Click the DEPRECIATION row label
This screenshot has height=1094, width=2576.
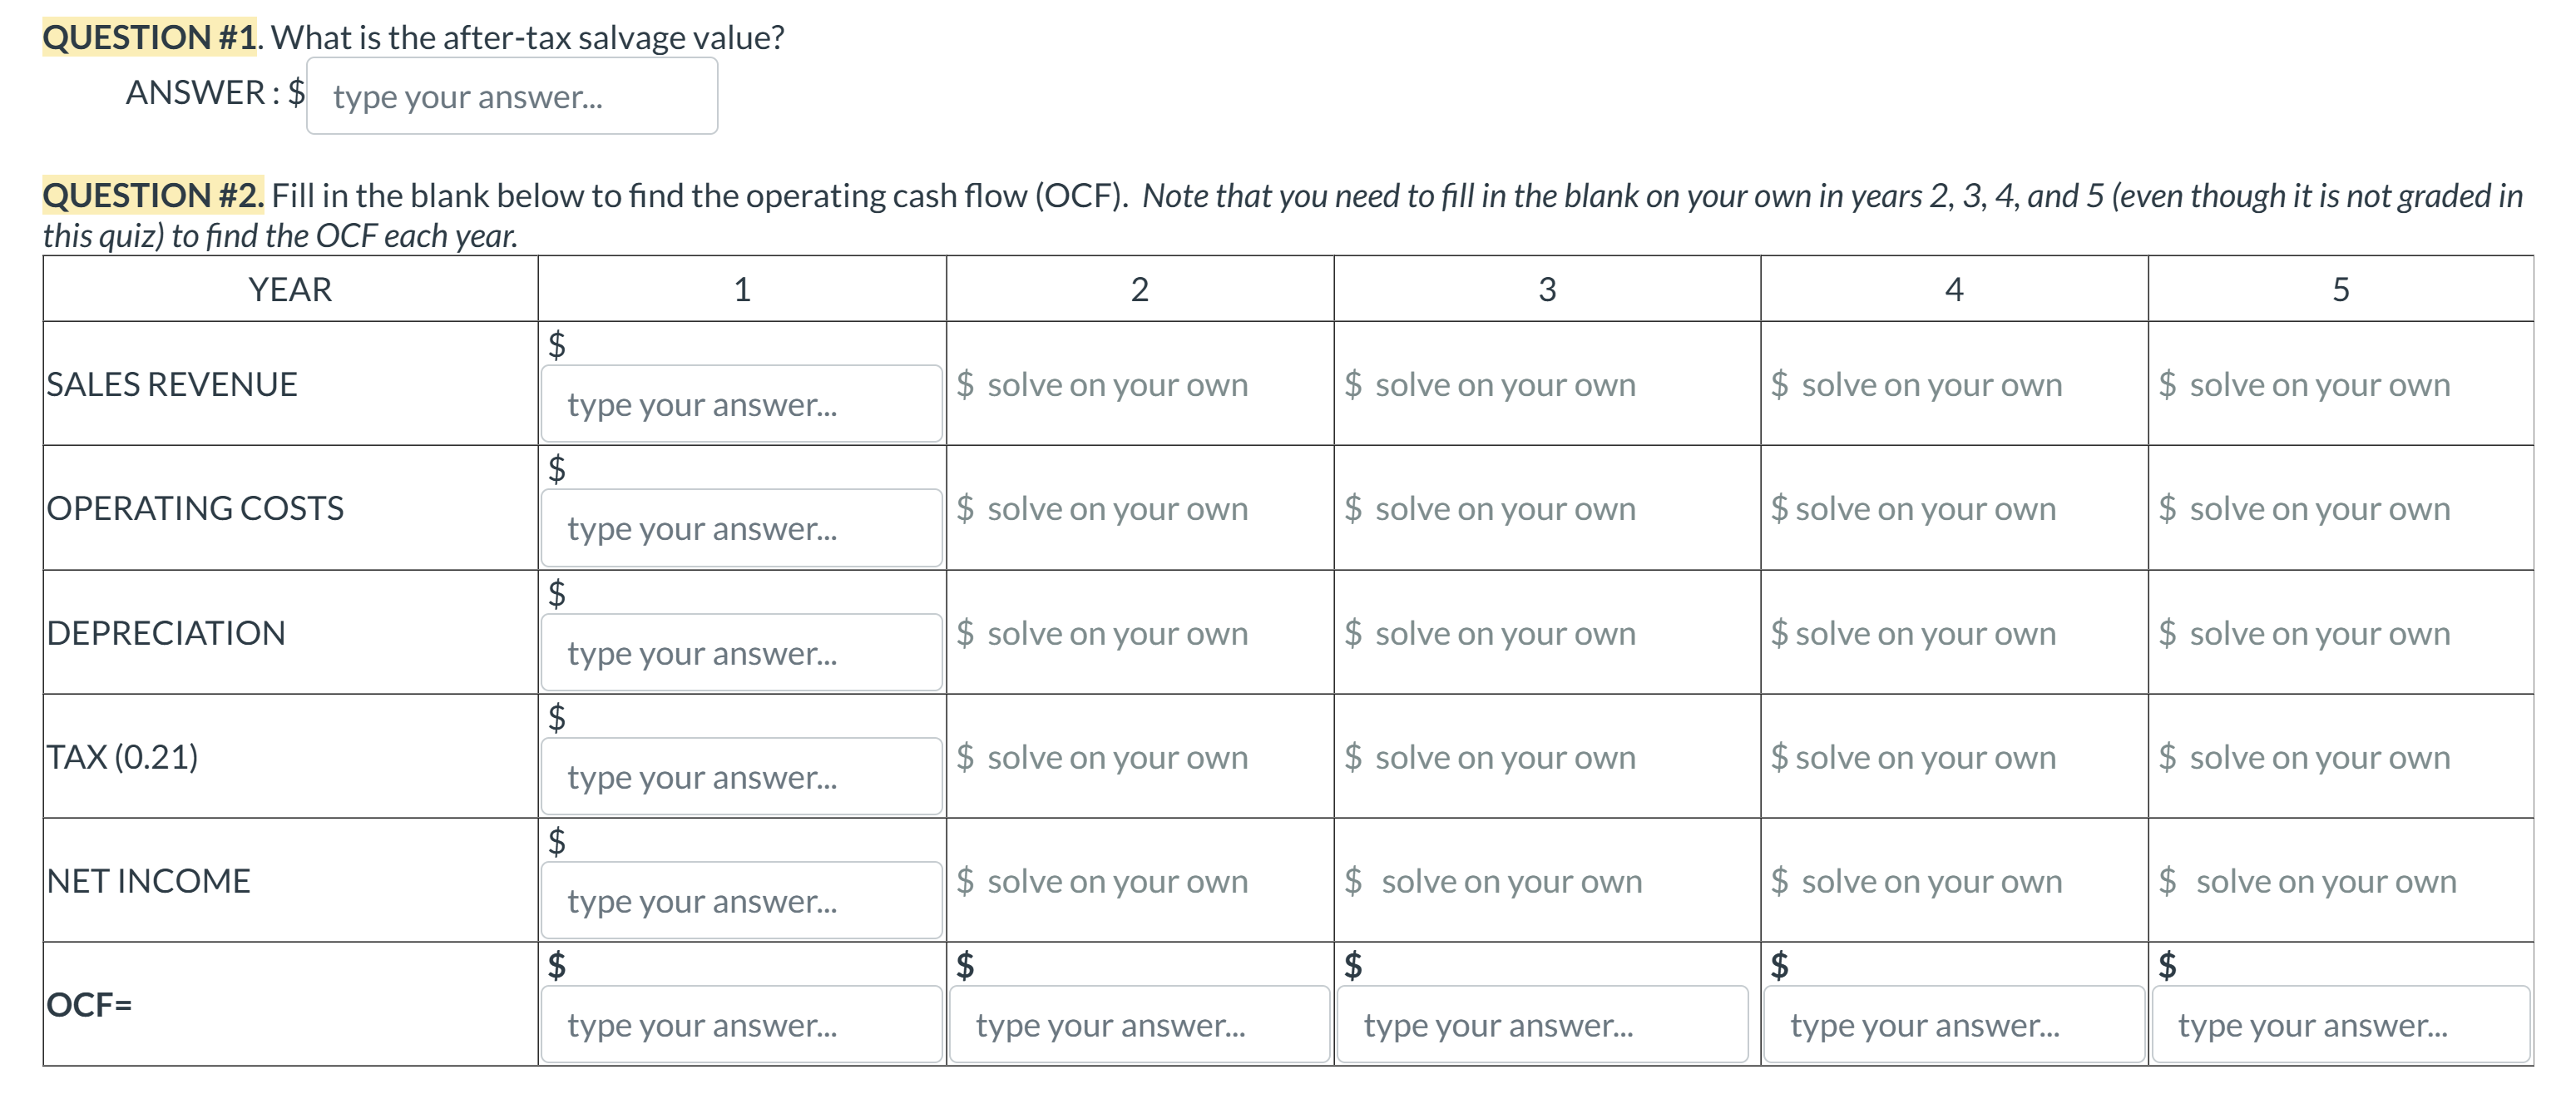pyautogui.click(x=166, y=633)
